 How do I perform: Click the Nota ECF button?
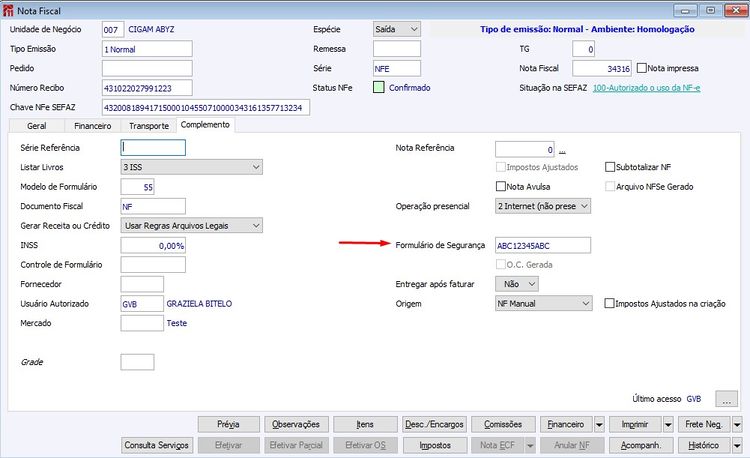[x=497, y=445]
